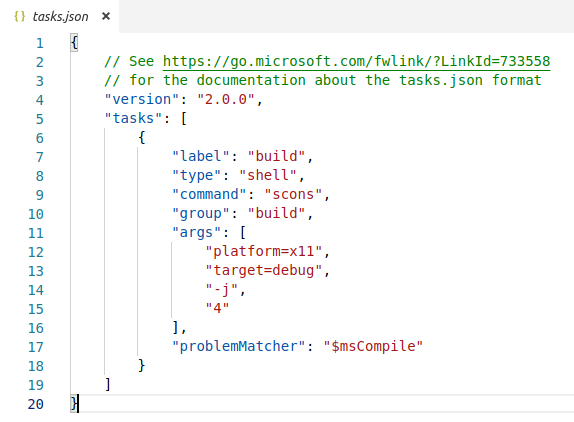Click the "$msCompile" problemMatcher value
The height and width of the screenshot is (422, 574).
pyautogui.click(x=373, y=347)
